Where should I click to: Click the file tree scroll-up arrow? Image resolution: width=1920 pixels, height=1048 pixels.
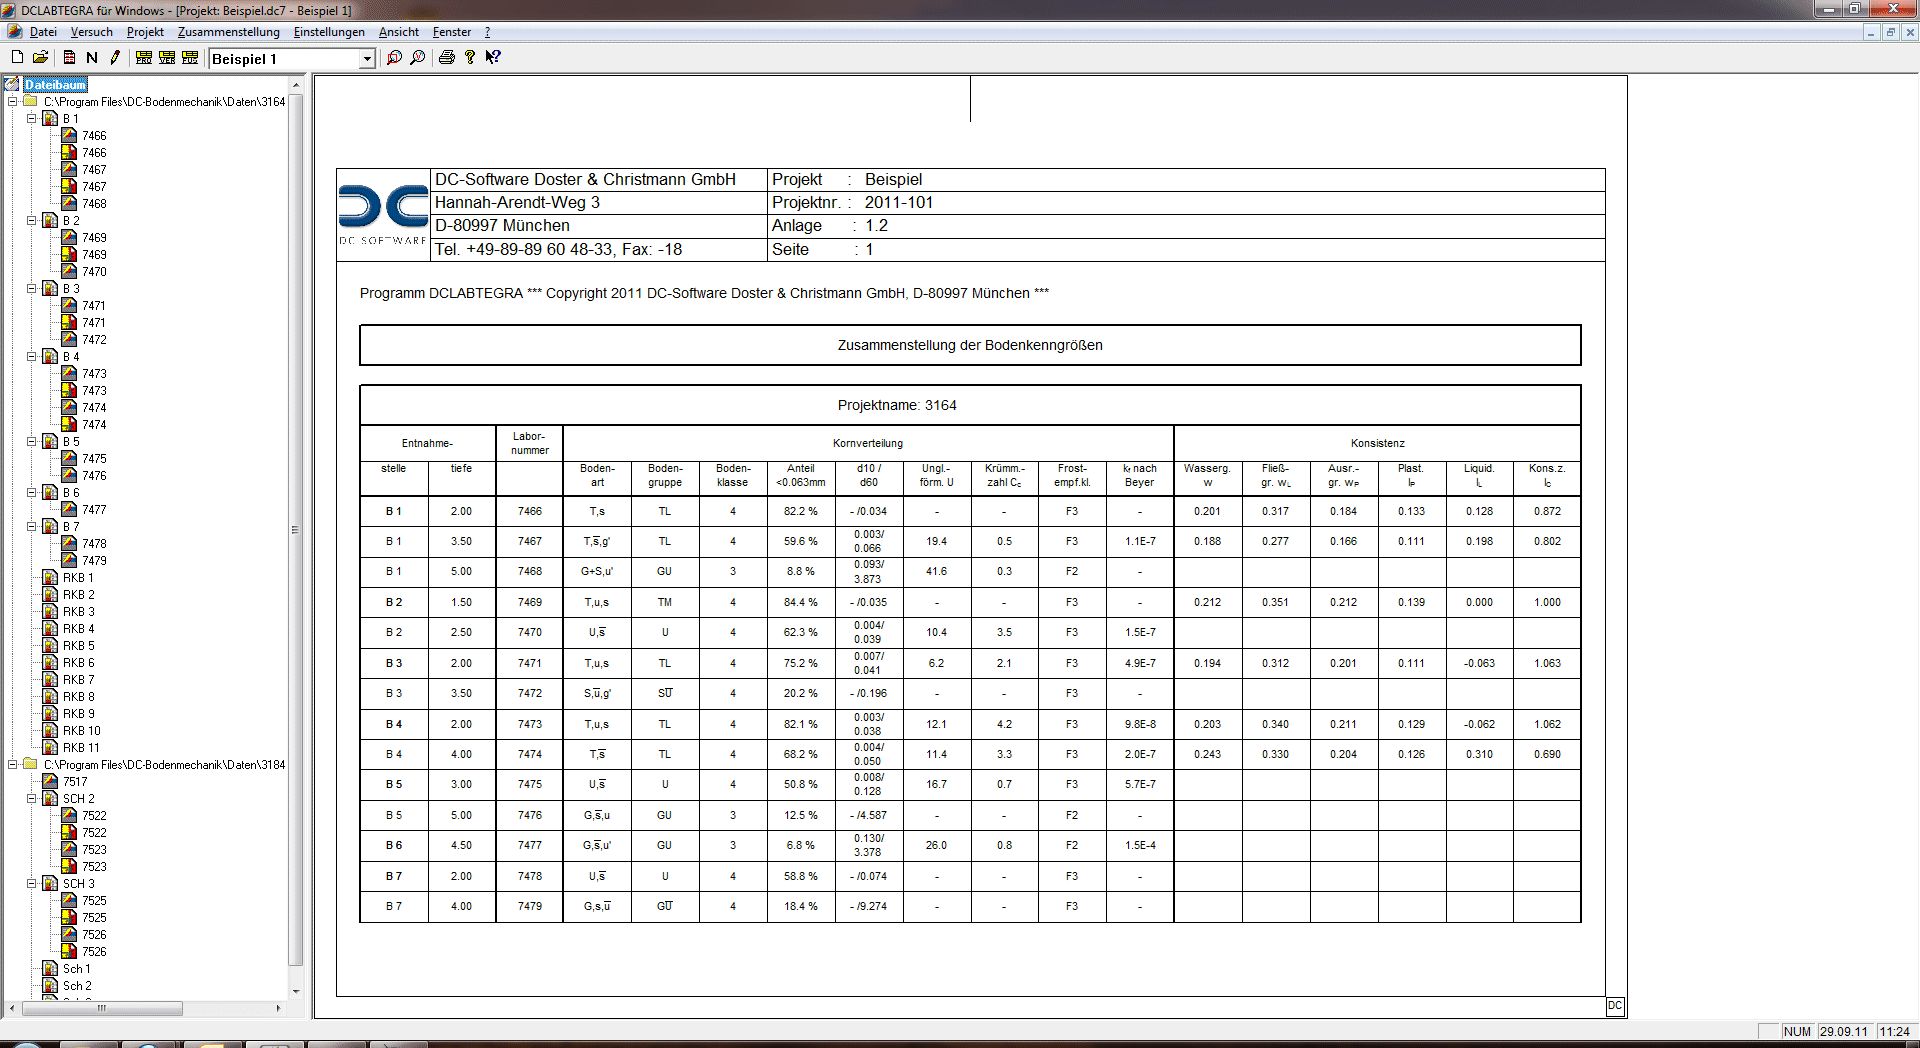pos(295,84)
